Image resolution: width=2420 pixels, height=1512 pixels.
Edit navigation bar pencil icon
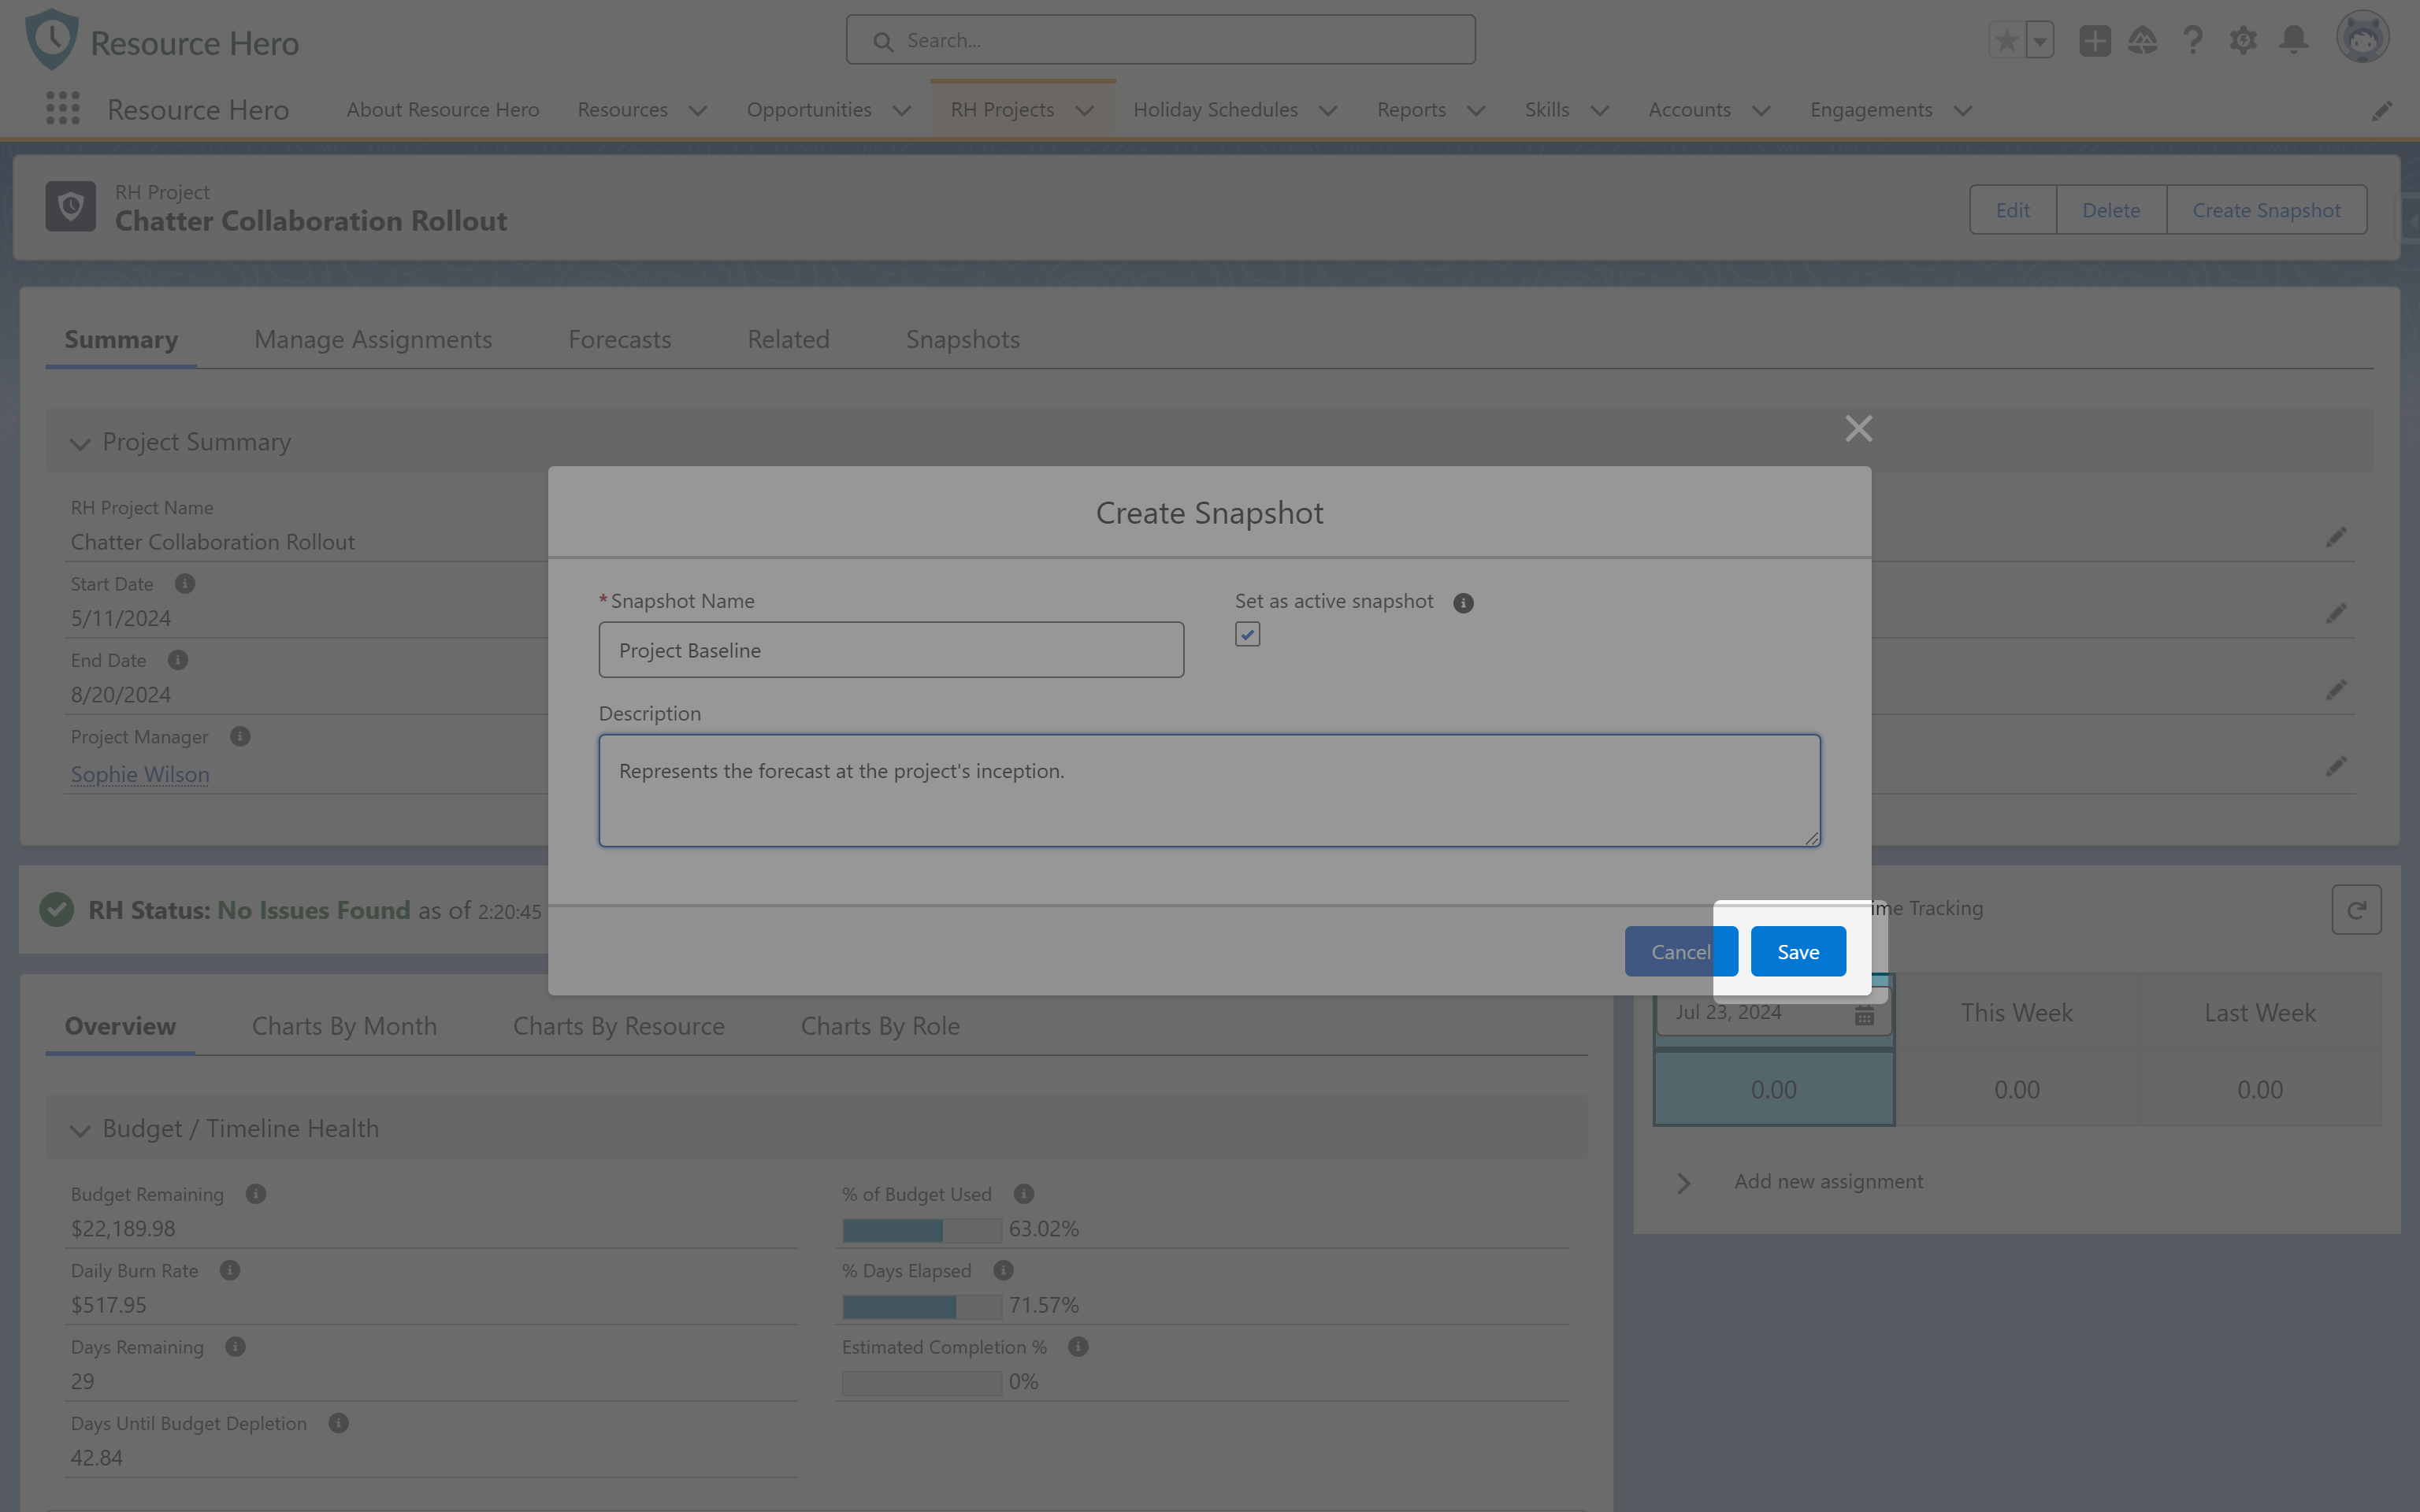tap(2381, 110)
